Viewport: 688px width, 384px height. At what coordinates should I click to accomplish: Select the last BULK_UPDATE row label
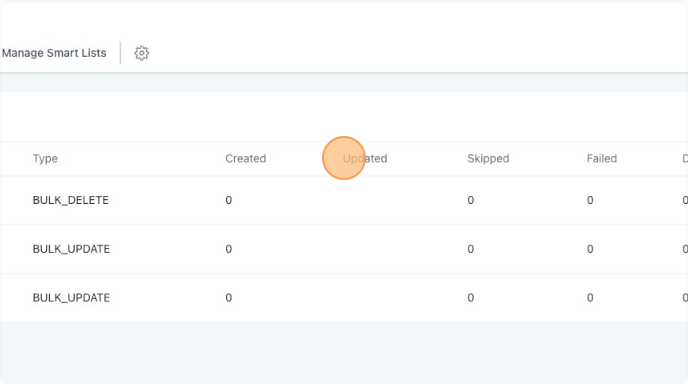coord(71,298)
